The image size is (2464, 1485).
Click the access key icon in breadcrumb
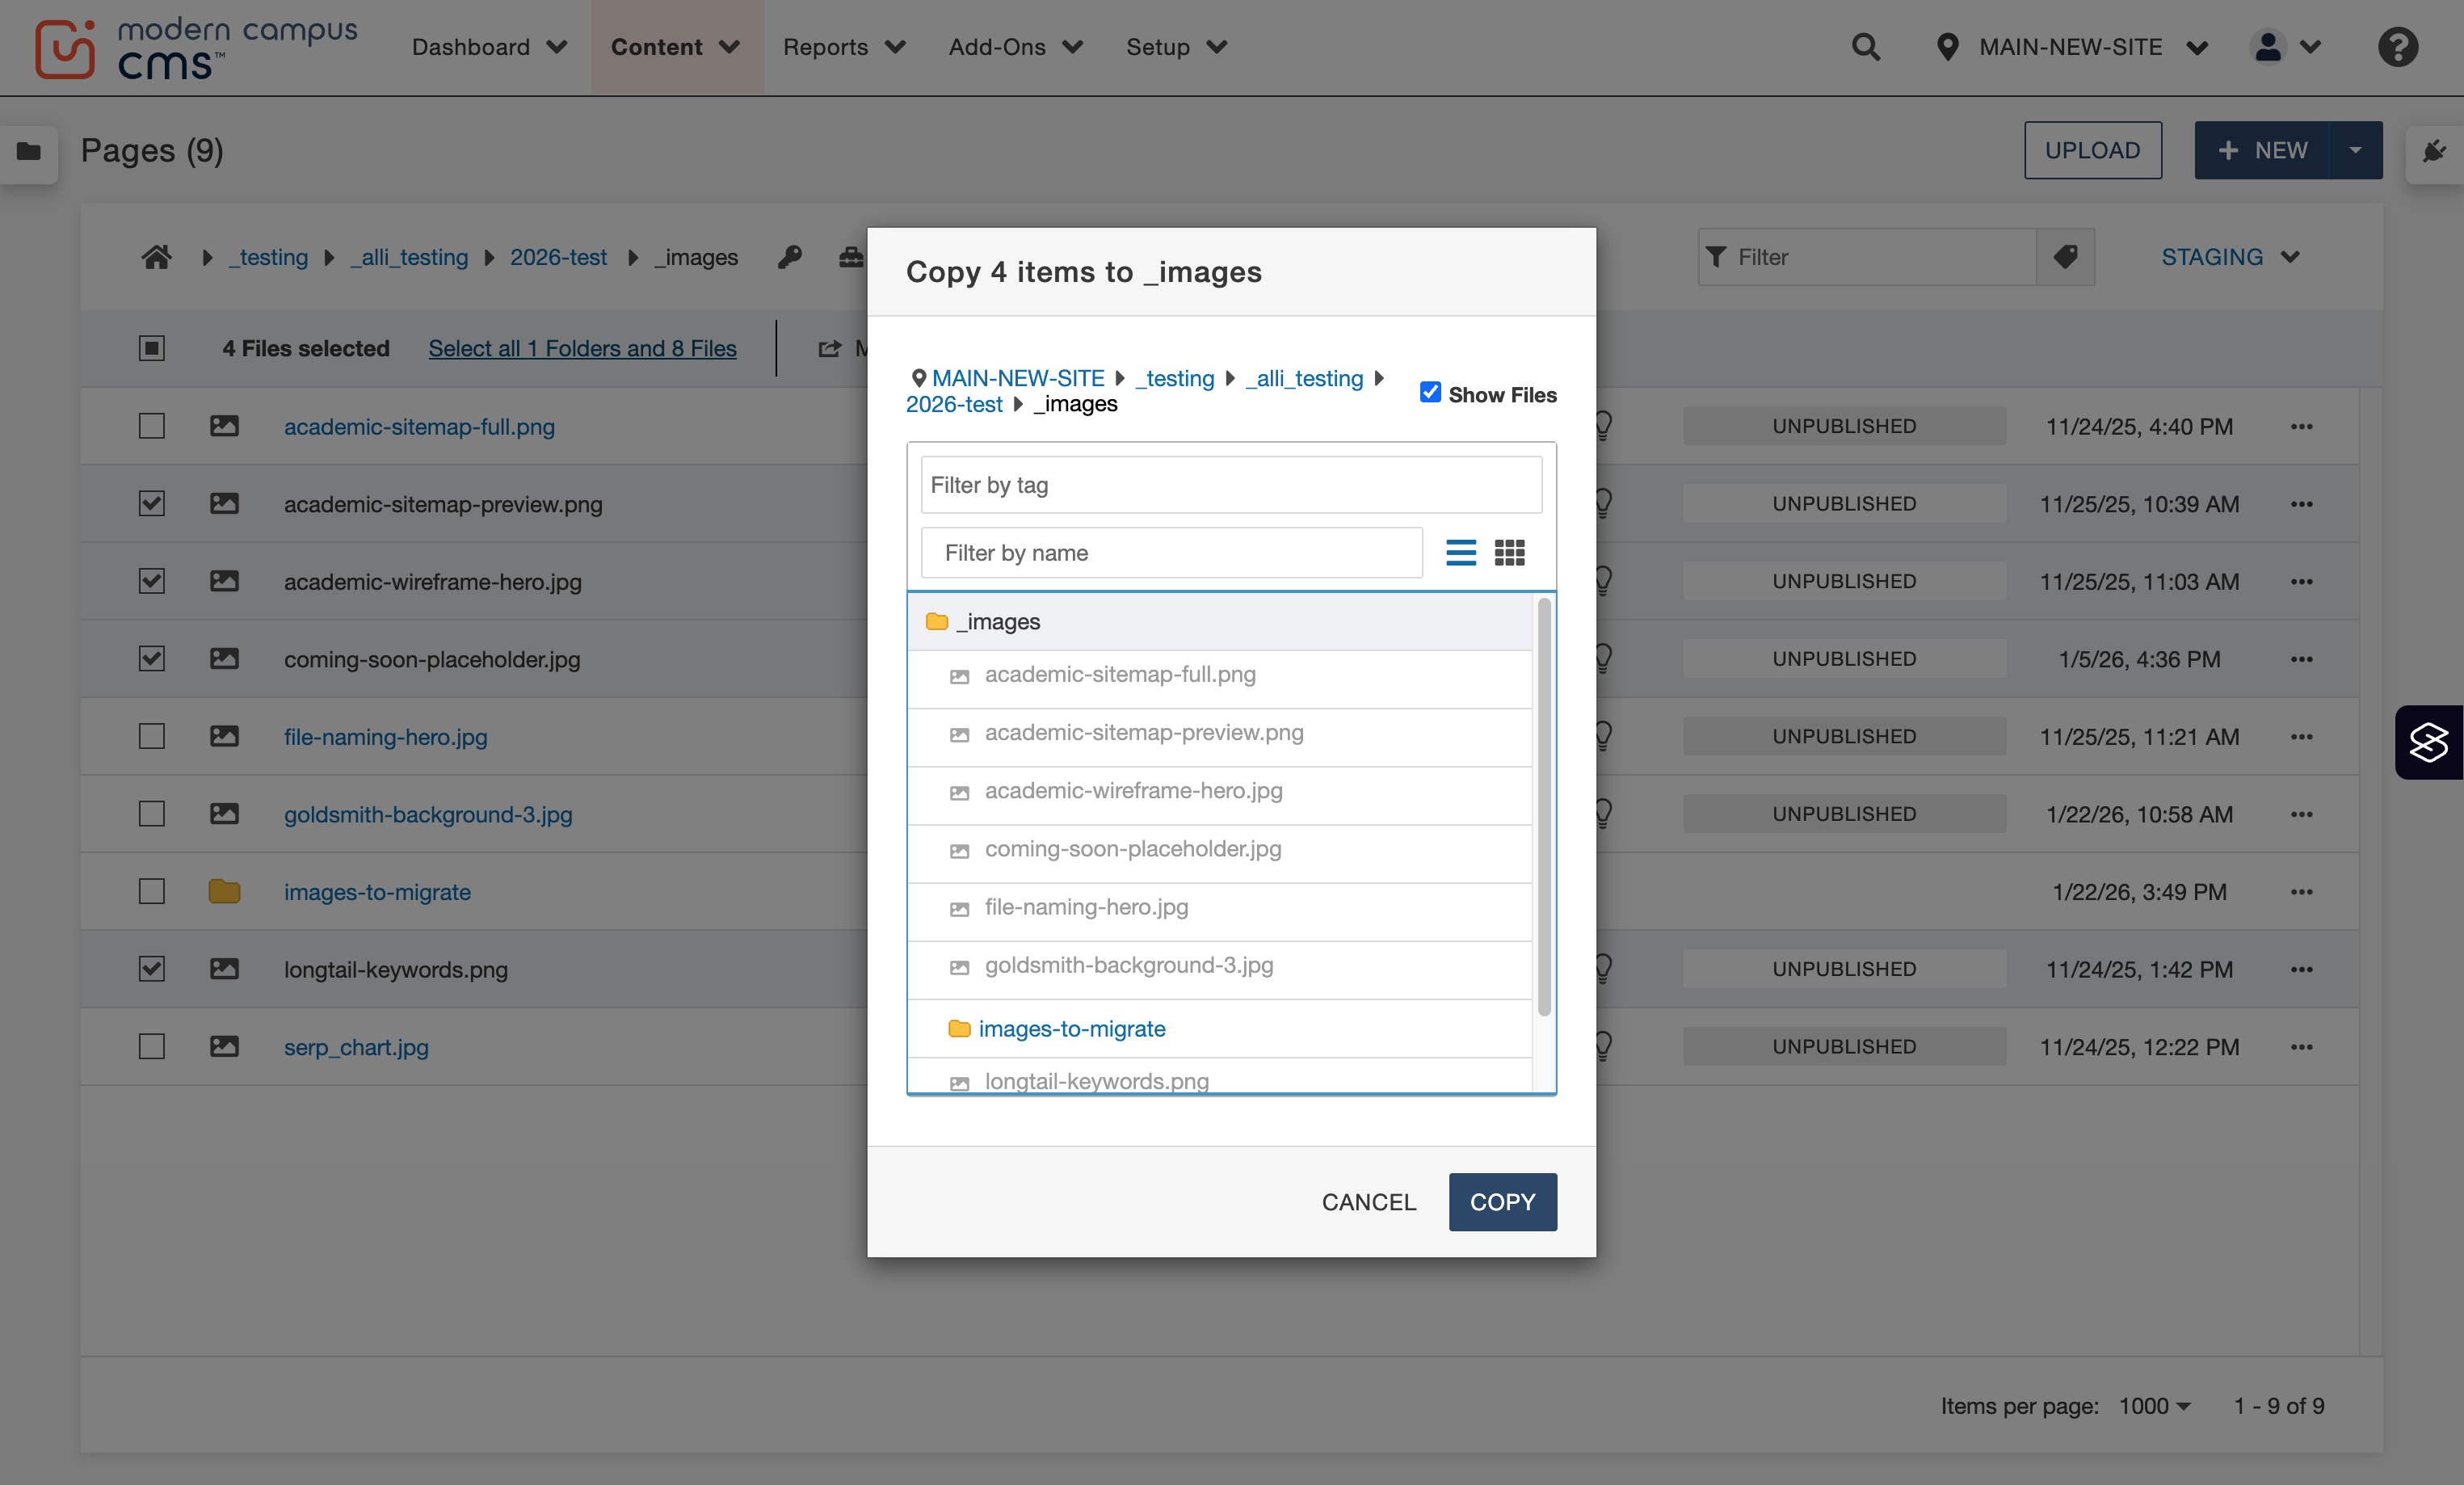[790, 257]
